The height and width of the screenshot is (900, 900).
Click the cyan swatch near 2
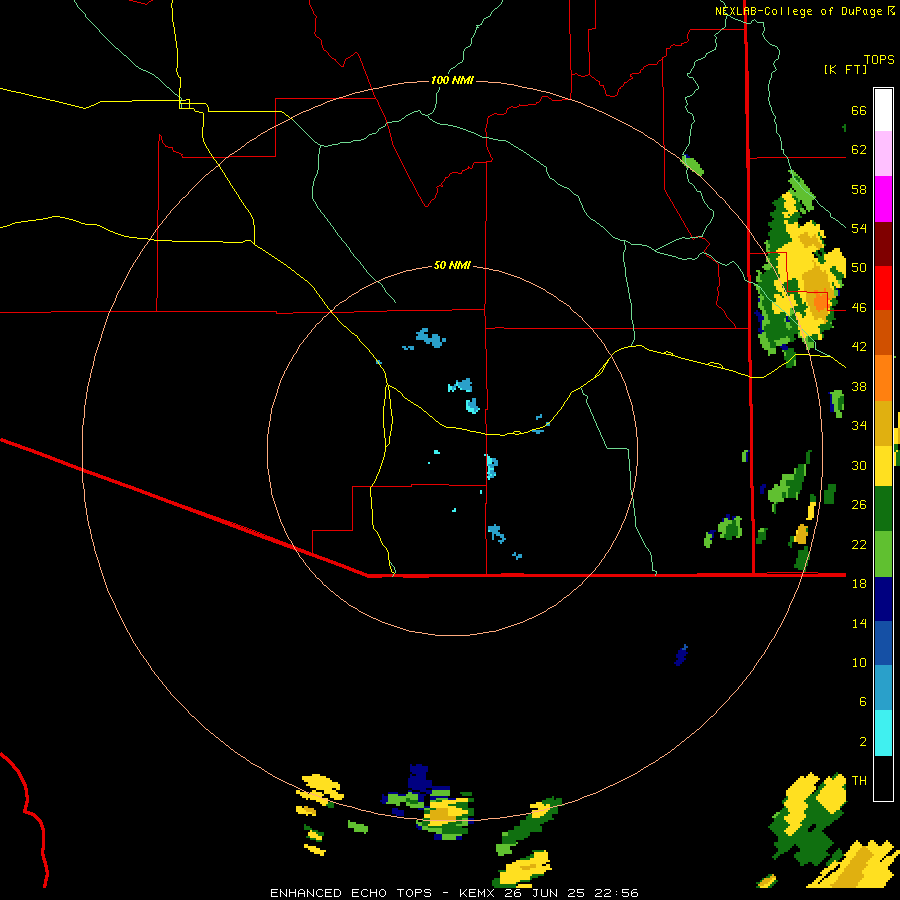coord(883,733)
